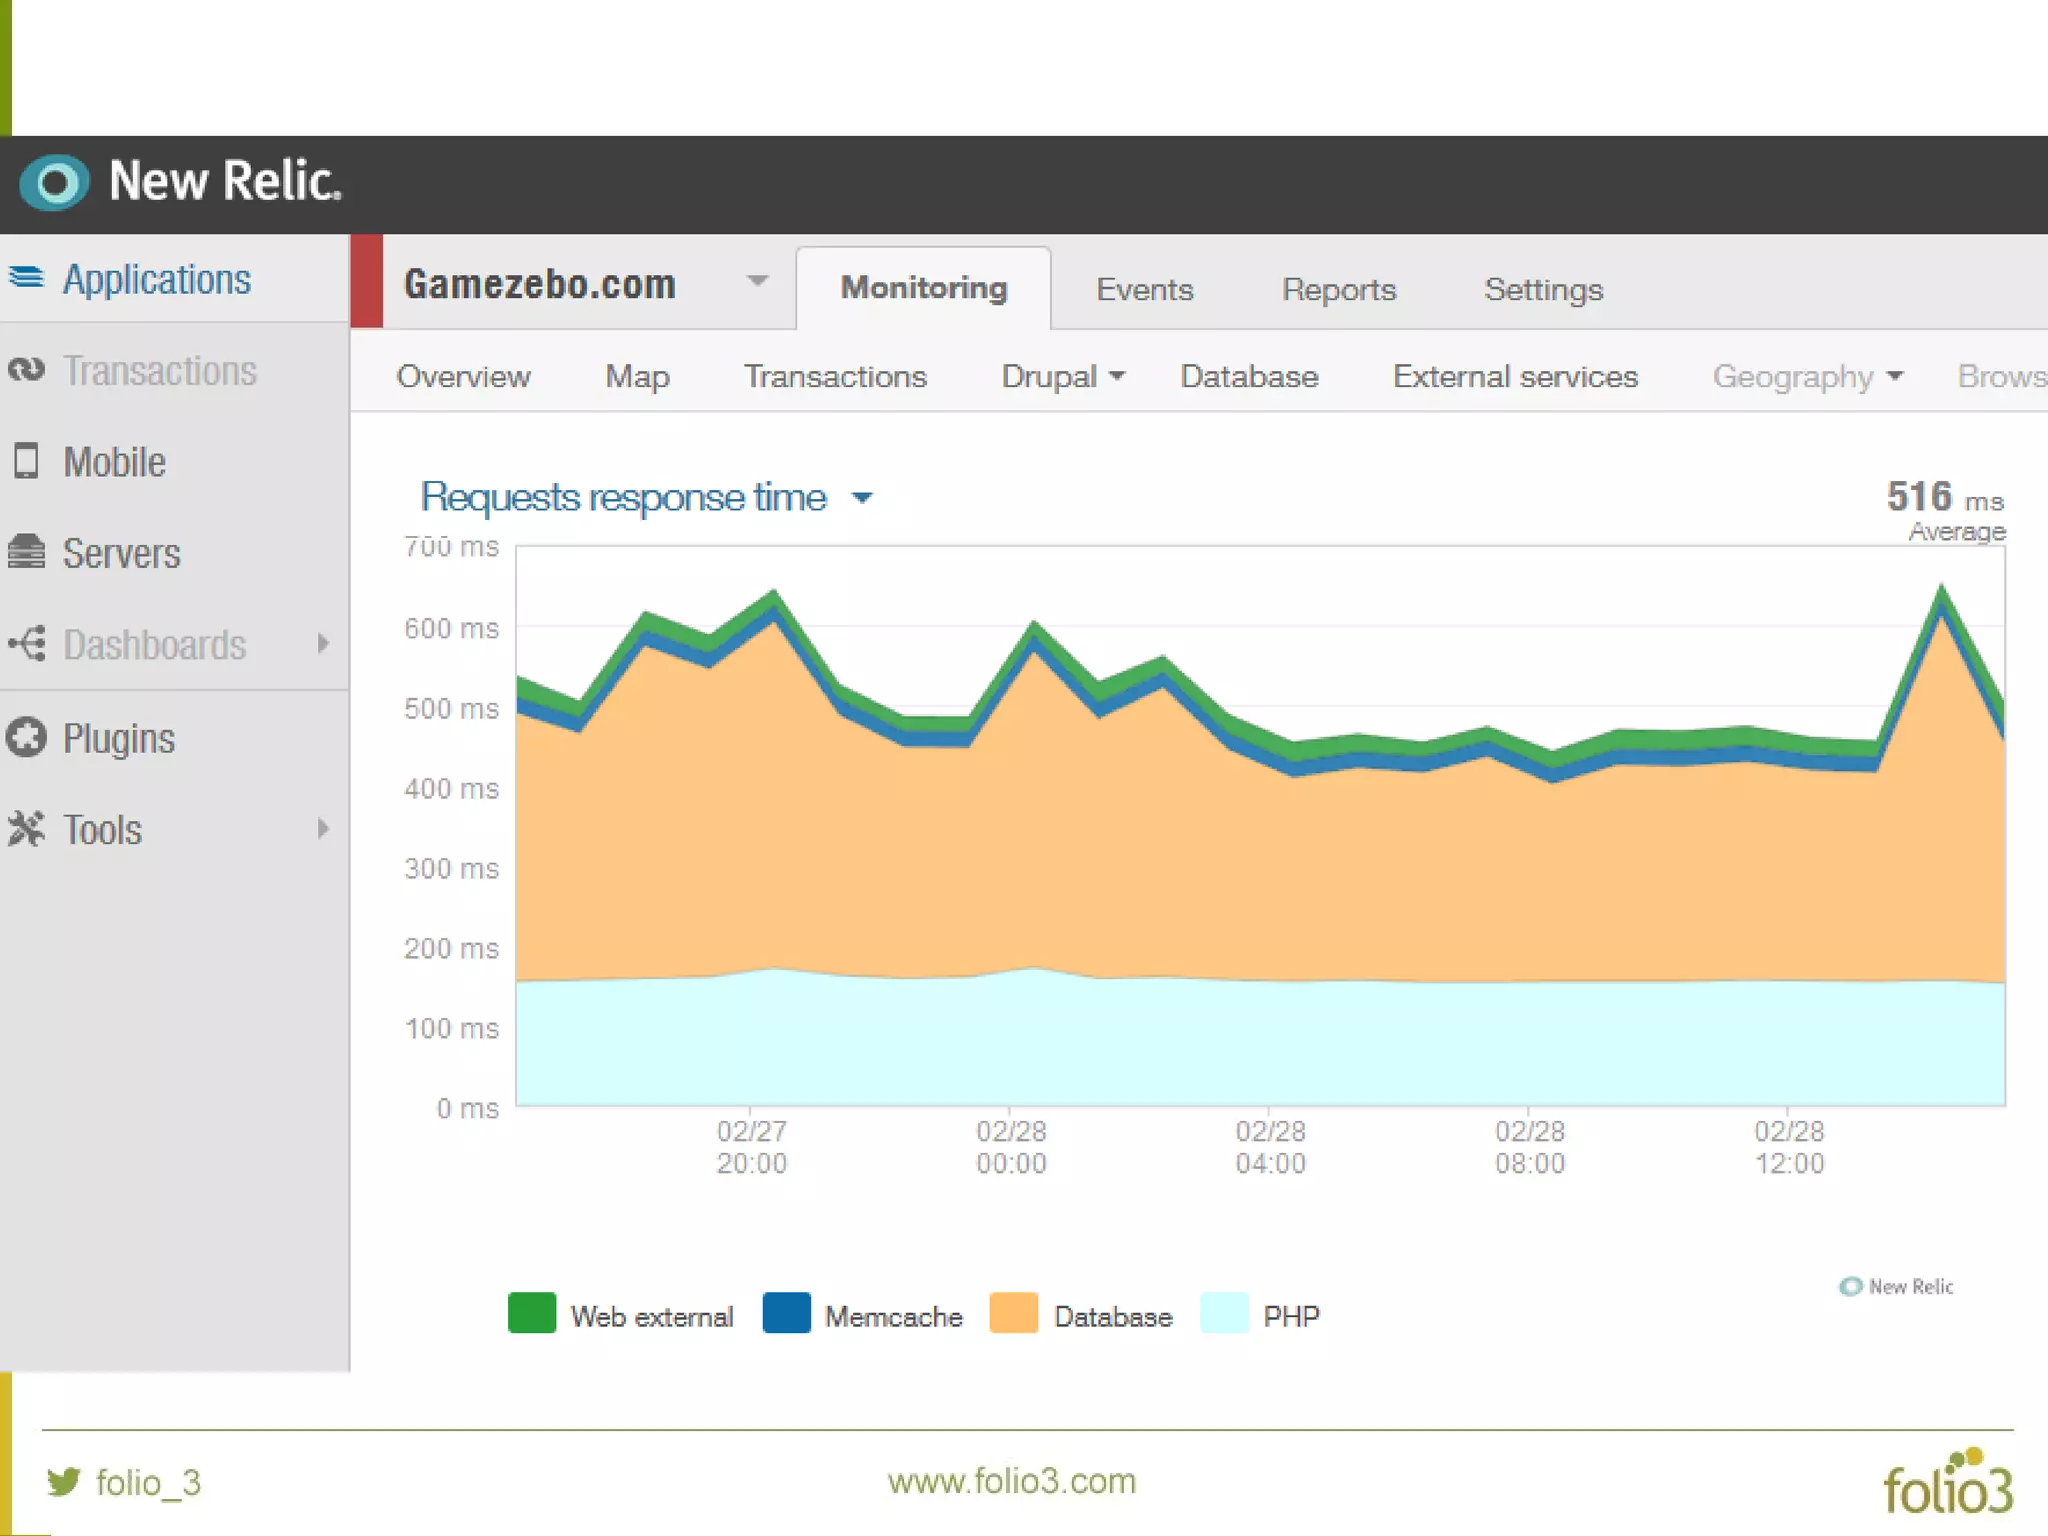Click the New Relic logo icon
2048x1536 pixels.
[x=55, y=183]
